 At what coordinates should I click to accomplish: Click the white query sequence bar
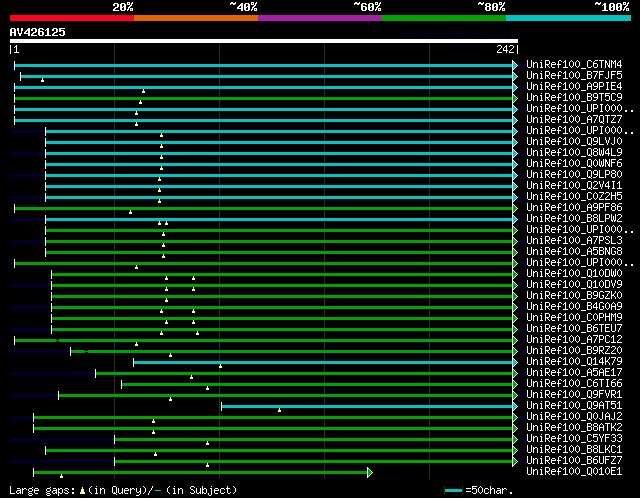(x=264, y=41)
